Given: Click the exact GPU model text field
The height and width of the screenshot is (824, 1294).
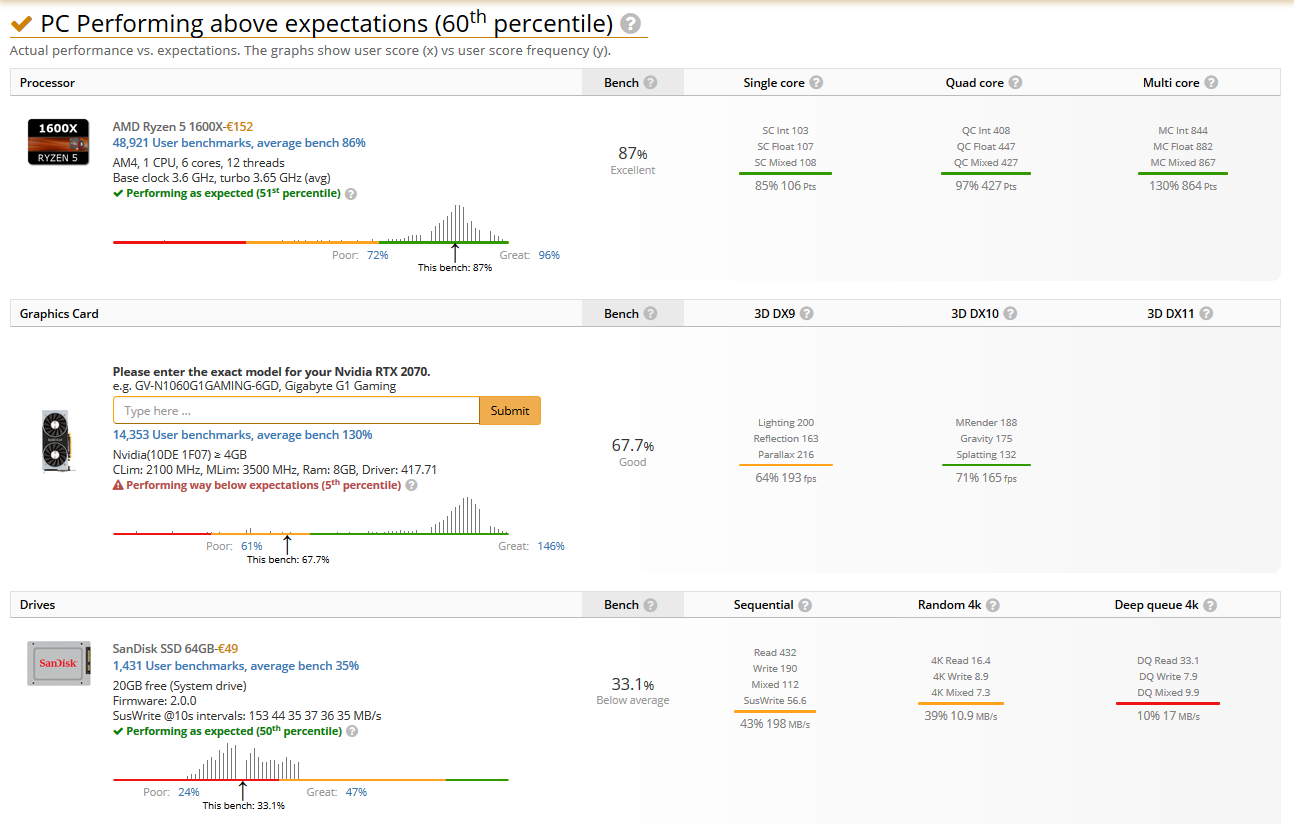Looking at the screenshot, I should 296,411.
